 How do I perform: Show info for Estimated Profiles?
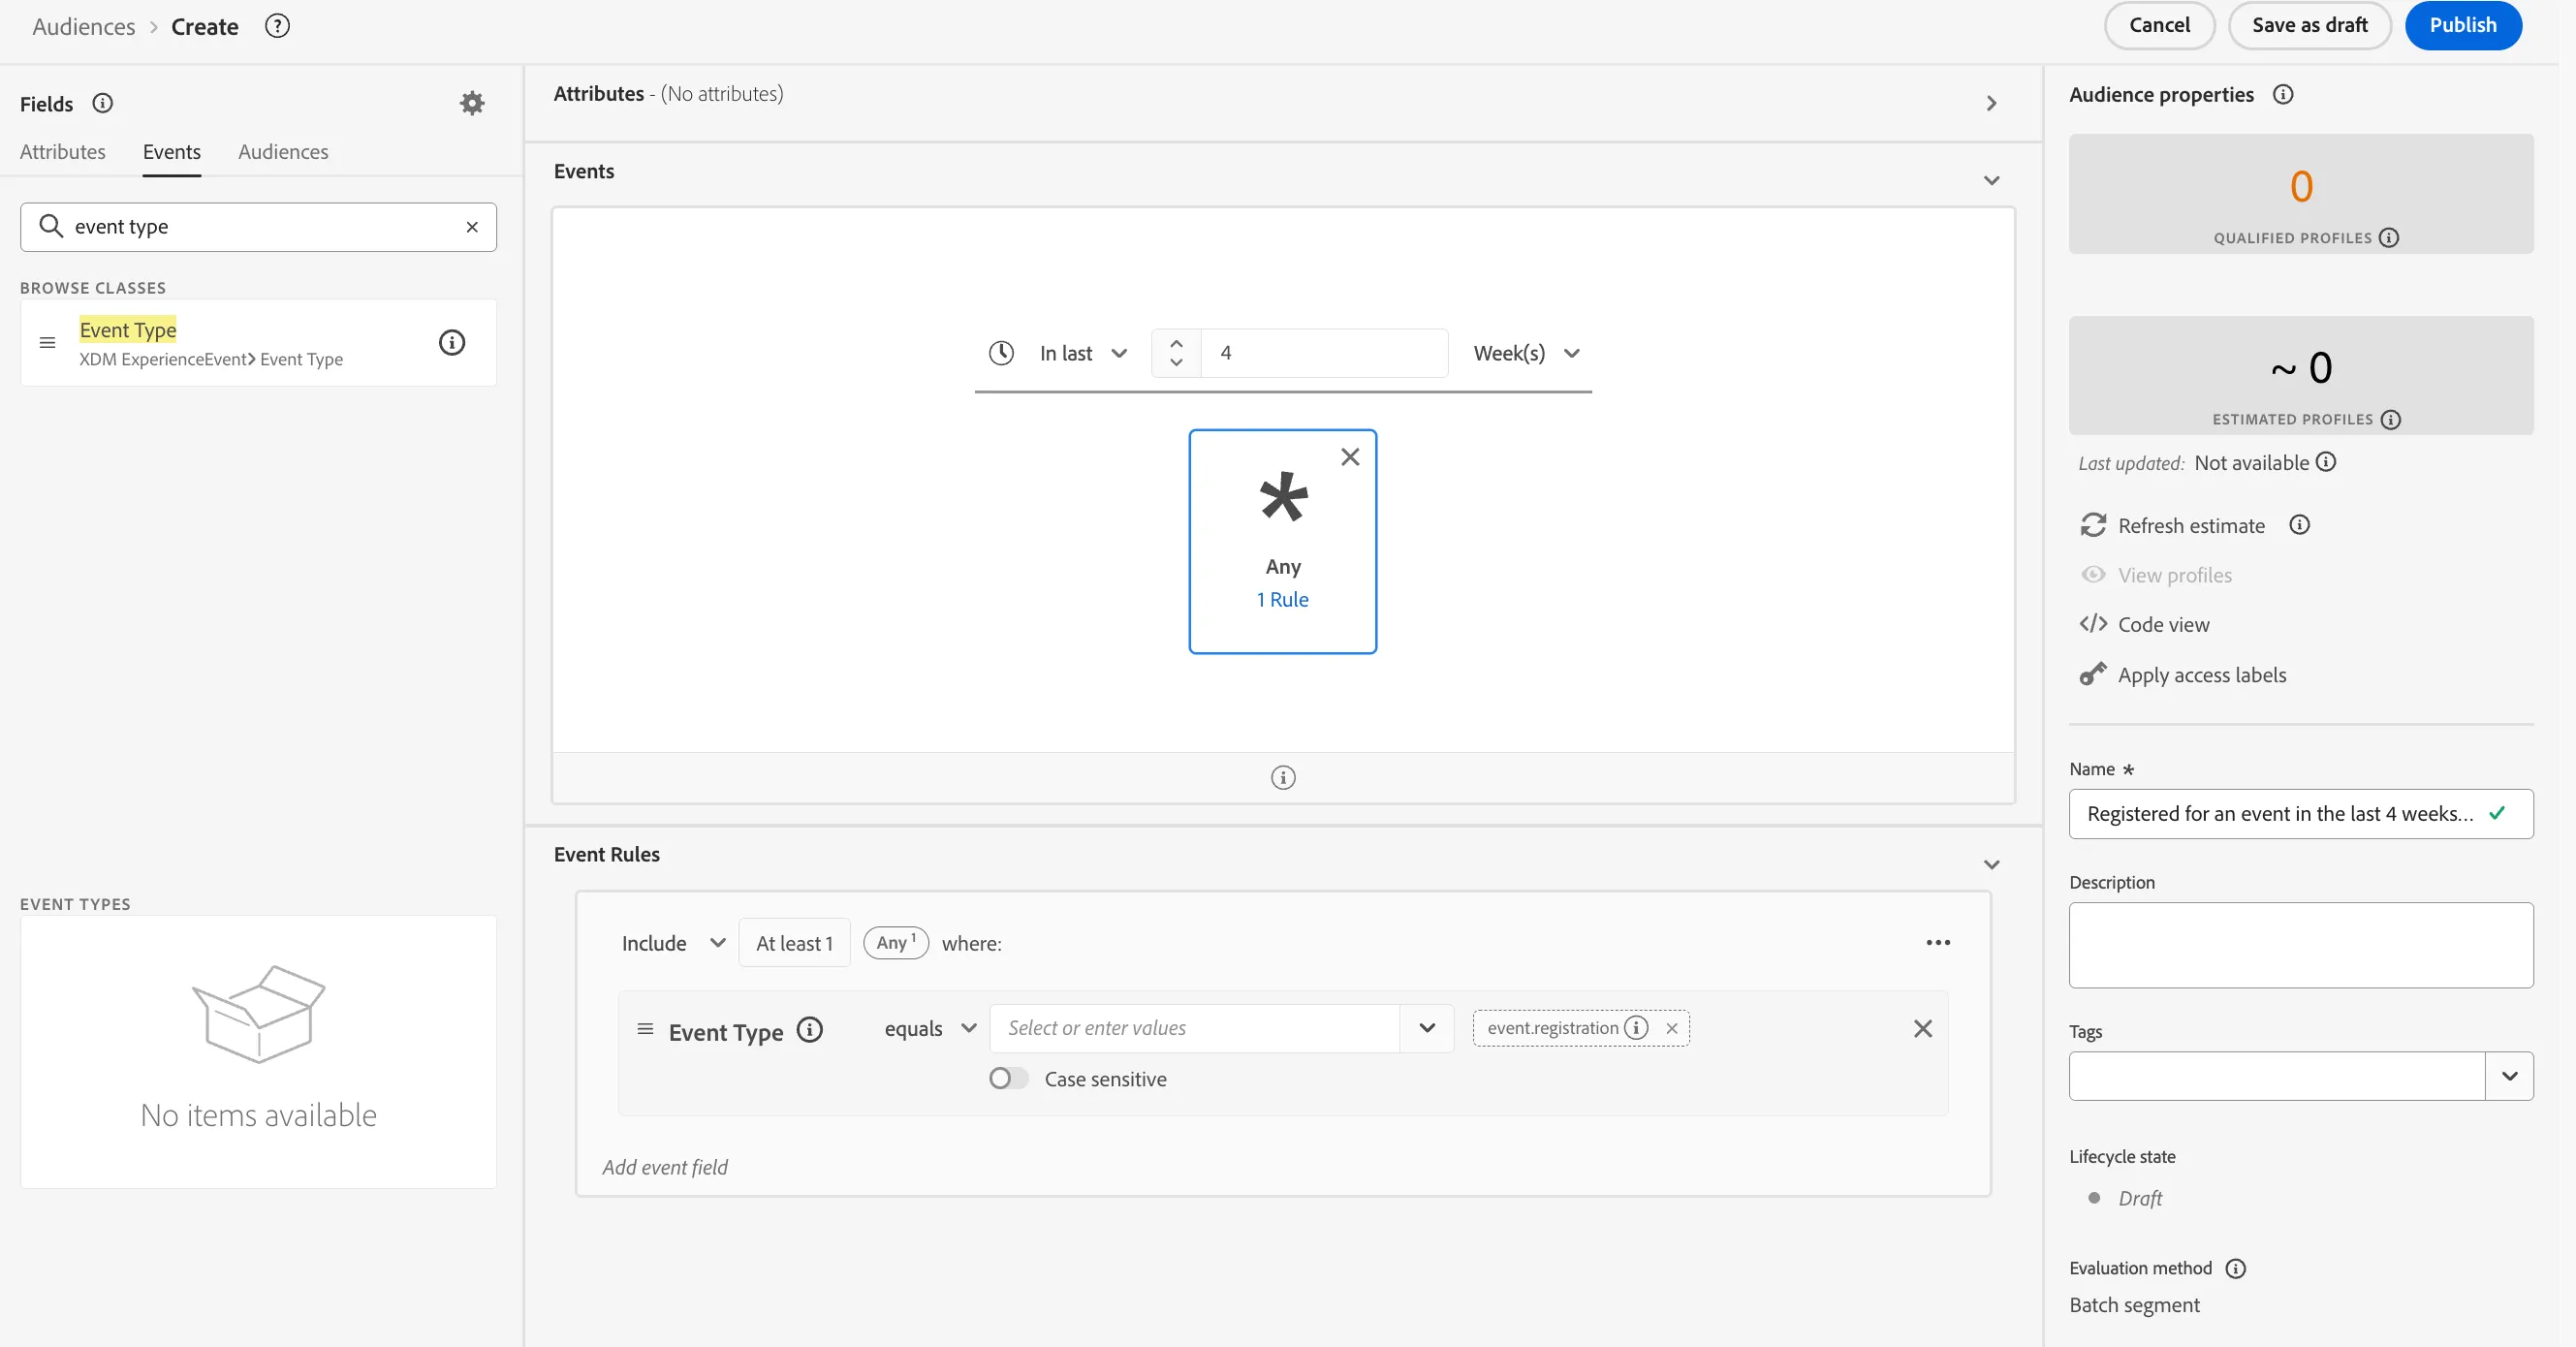click(2390, 420)
